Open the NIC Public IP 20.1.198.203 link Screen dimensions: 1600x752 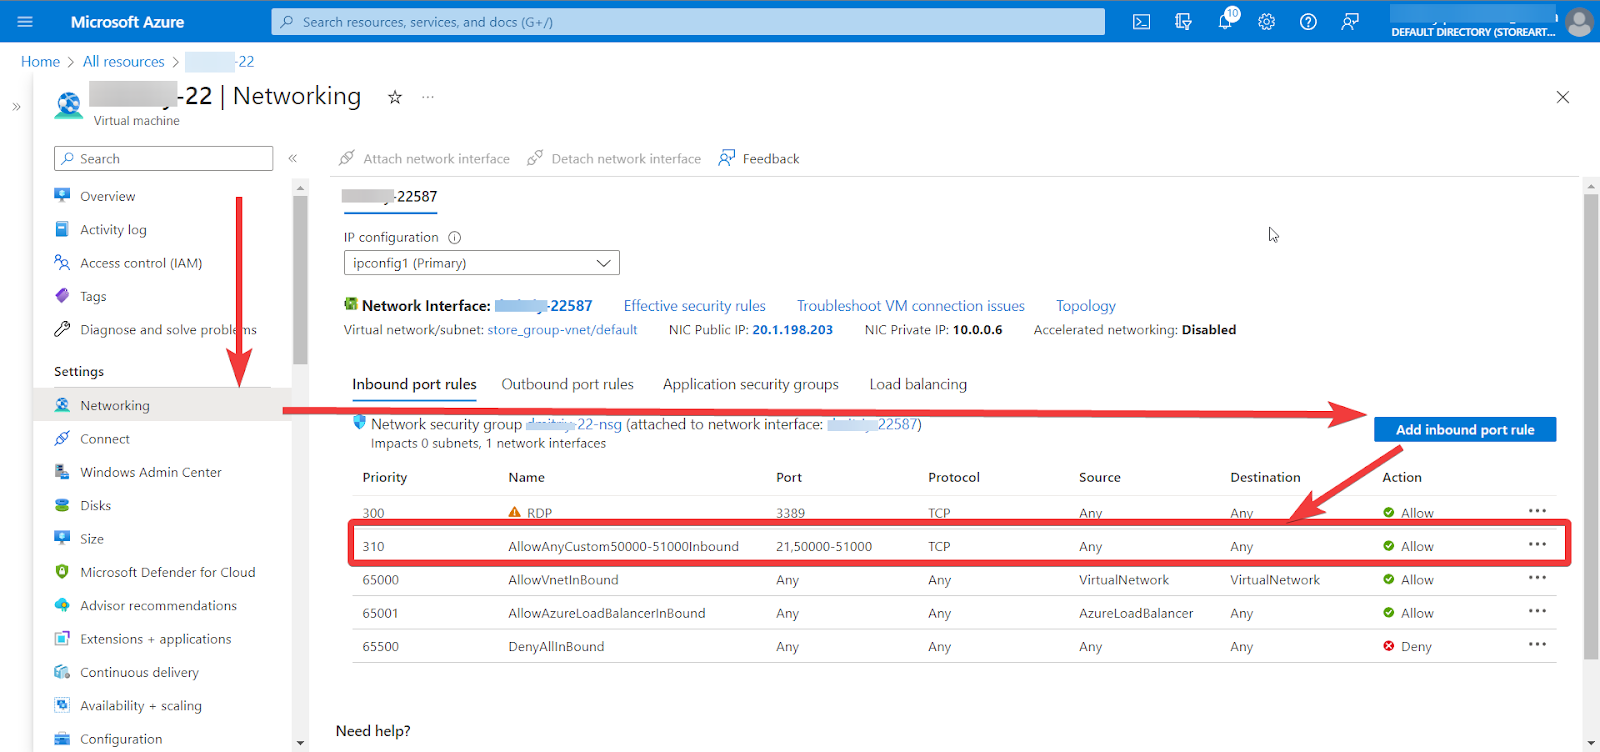[792, 330]
